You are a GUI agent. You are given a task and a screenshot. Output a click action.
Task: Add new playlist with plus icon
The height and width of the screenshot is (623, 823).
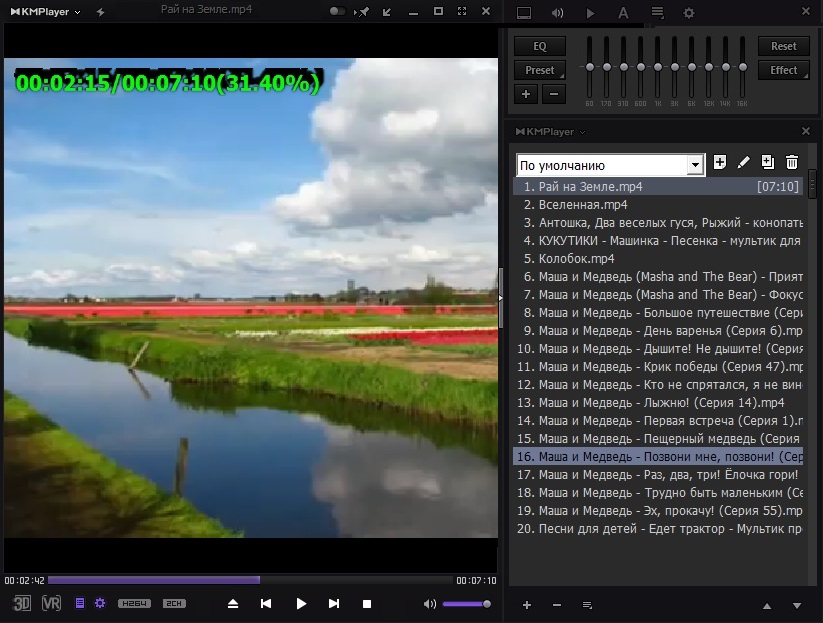click(720, 162)
